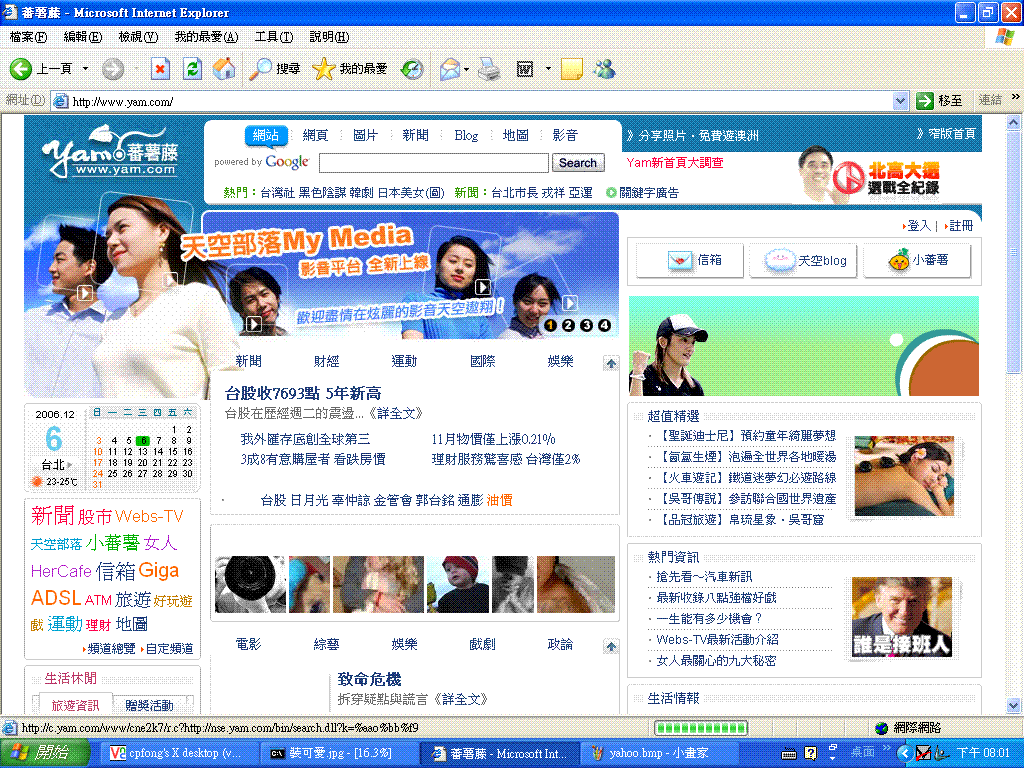The width and height of the screenshot is (1024, 768).
Task: Expand the 連結 links chevron
Action: (x=1015, y=97)
